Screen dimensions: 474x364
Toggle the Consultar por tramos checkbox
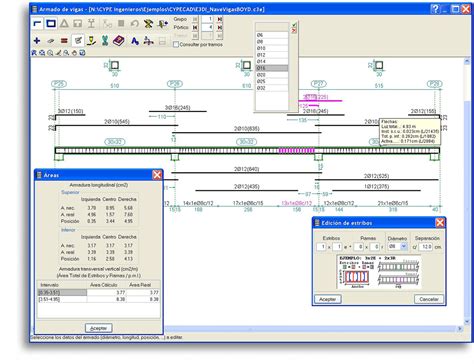[176, 44]
